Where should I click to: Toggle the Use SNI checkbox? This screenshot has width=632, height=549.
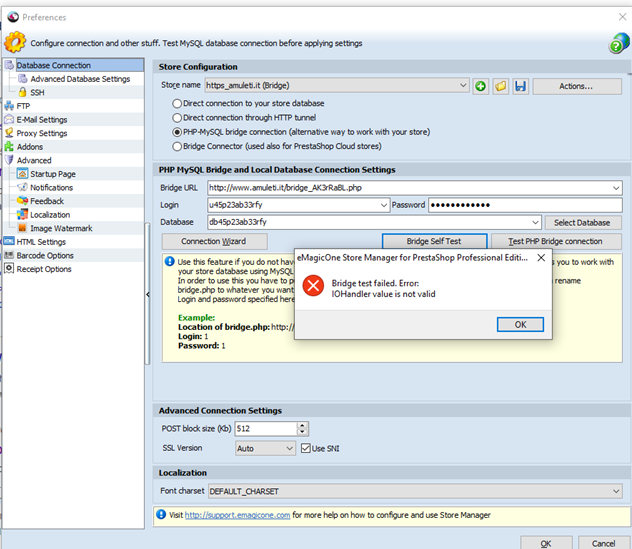pos(306,448)
